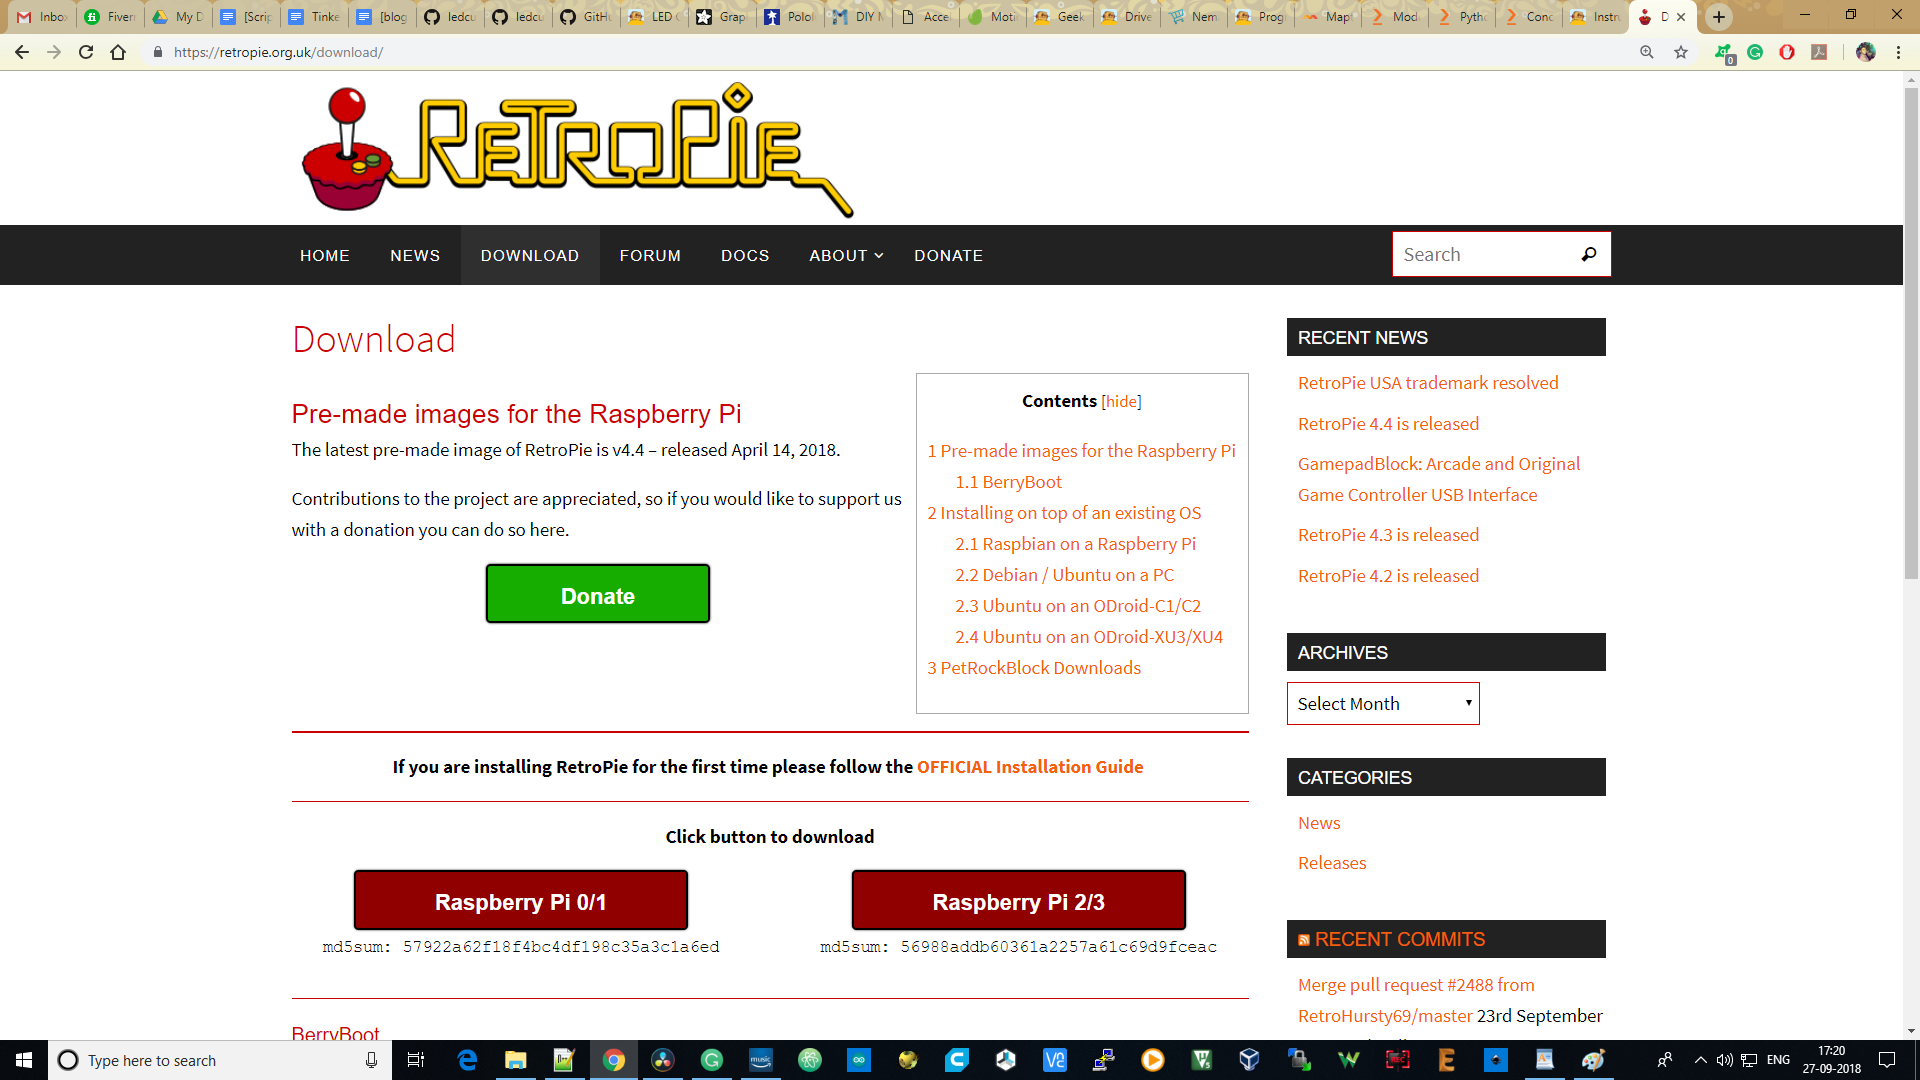Go to DOCS in navigation bar
Screen dimensions: 1920x1080
(745, 256)
